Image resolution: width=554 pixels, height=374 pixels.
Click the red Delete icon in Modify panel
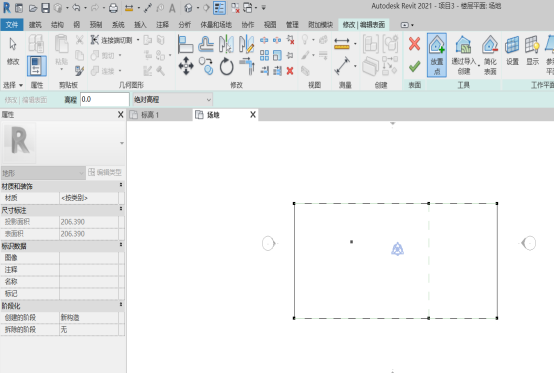(290, 71)
